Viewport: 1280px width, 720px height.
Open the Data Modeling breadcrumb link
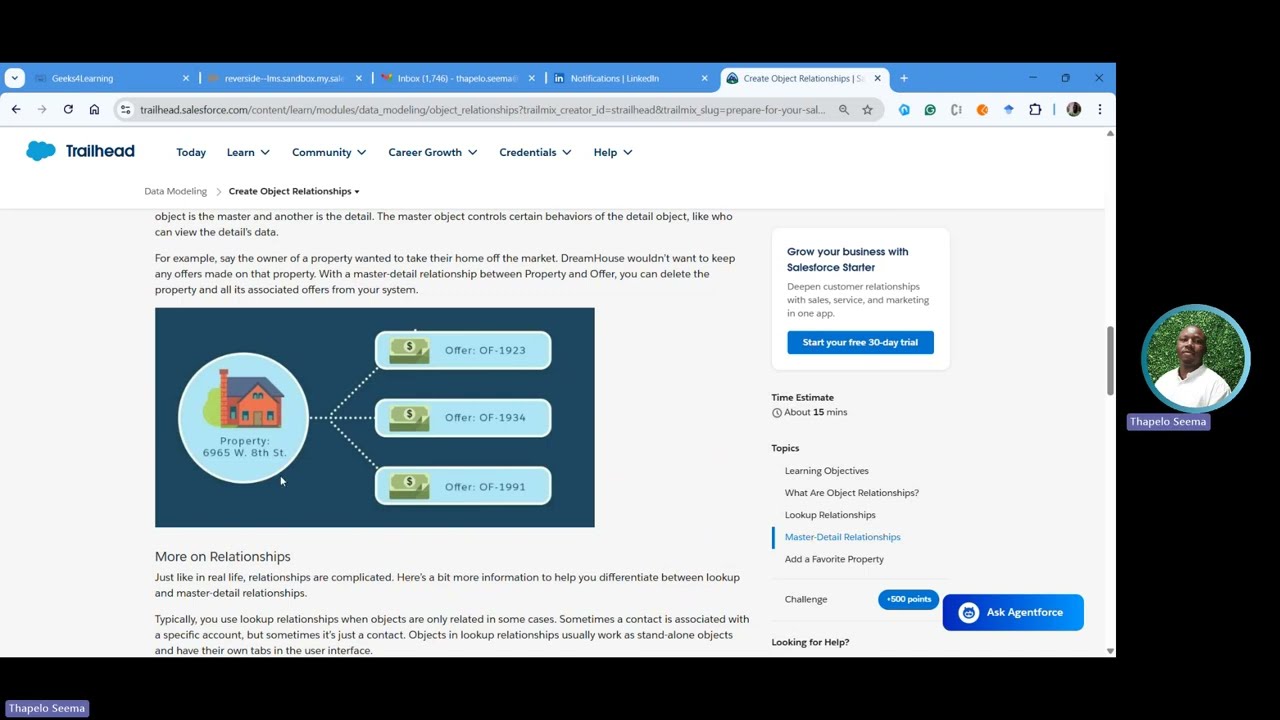(x=175, y=191)
